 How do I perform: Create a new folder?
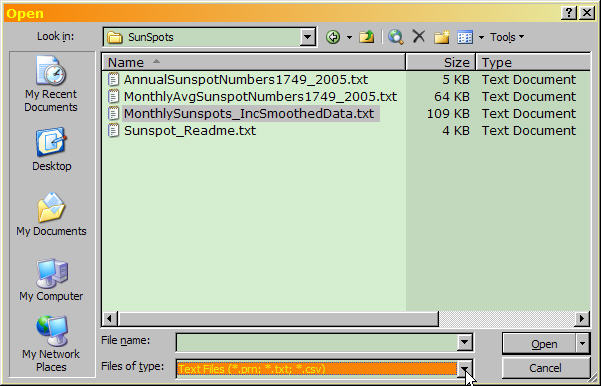(x=442, y=37)
